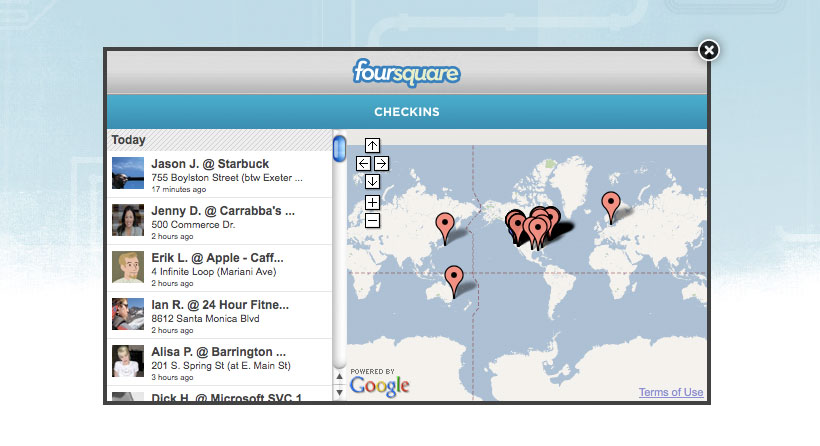This screenshot has height=446, width=820.
Task: Zoom out the map with minus button
Action: pos(372,221)
